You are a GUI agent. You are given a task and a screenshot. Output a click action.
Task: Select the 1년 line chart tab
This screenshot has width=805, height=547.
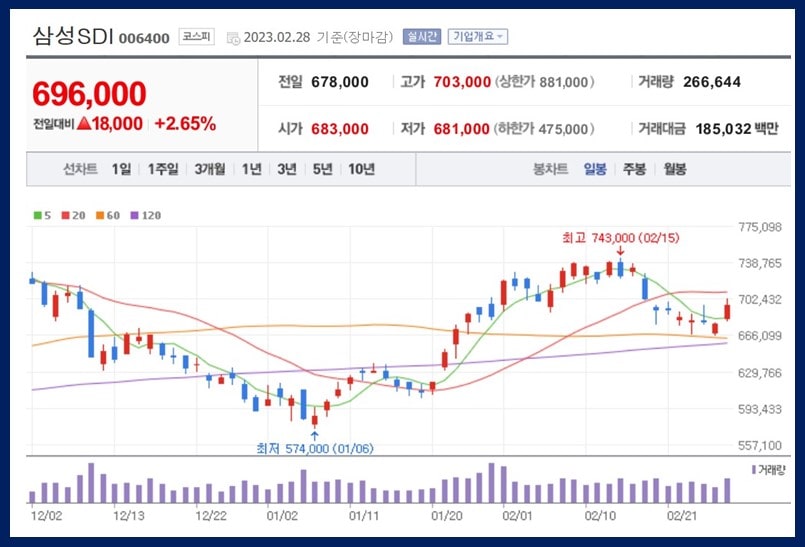tap(252, 169)
